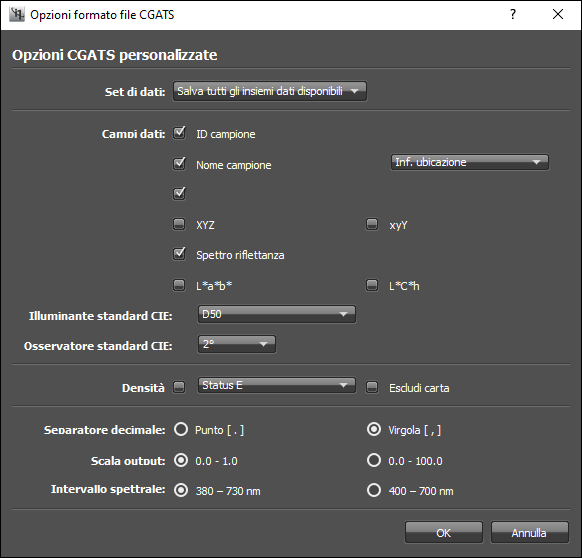
Task: Click the Separatore decimale label
Action: 104,430
